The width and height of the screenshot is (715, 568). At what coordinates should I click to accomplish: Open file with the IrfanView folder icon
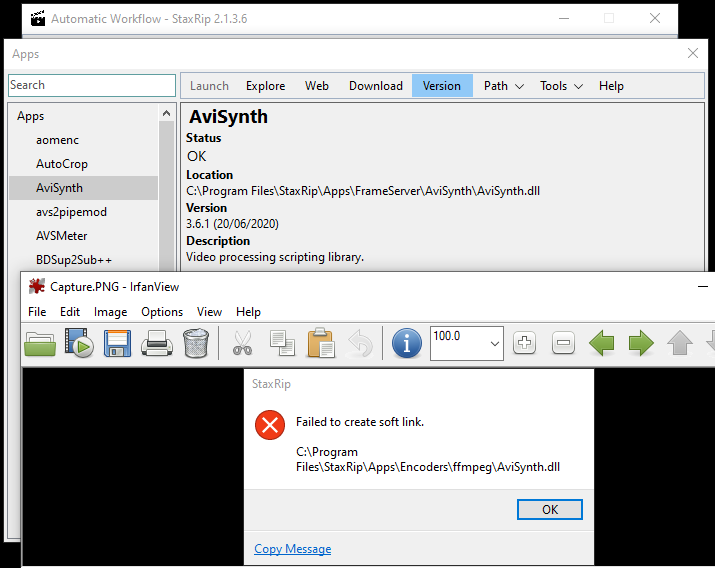click(40, 343)
